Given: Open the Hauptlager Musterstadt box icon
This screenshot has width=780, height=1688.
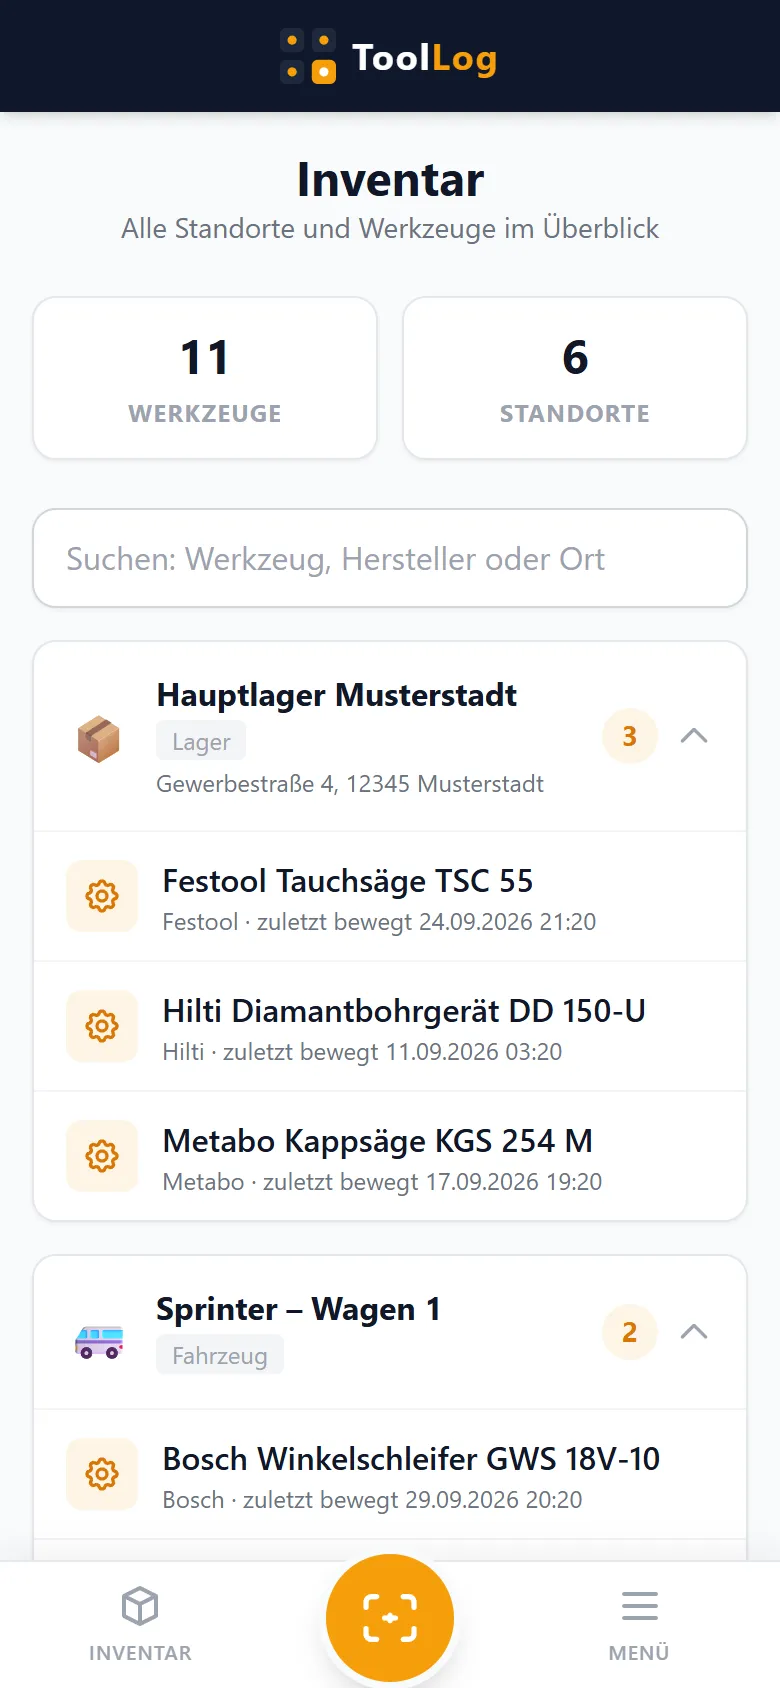Looking at the screenshot, I should coord(98,739).
